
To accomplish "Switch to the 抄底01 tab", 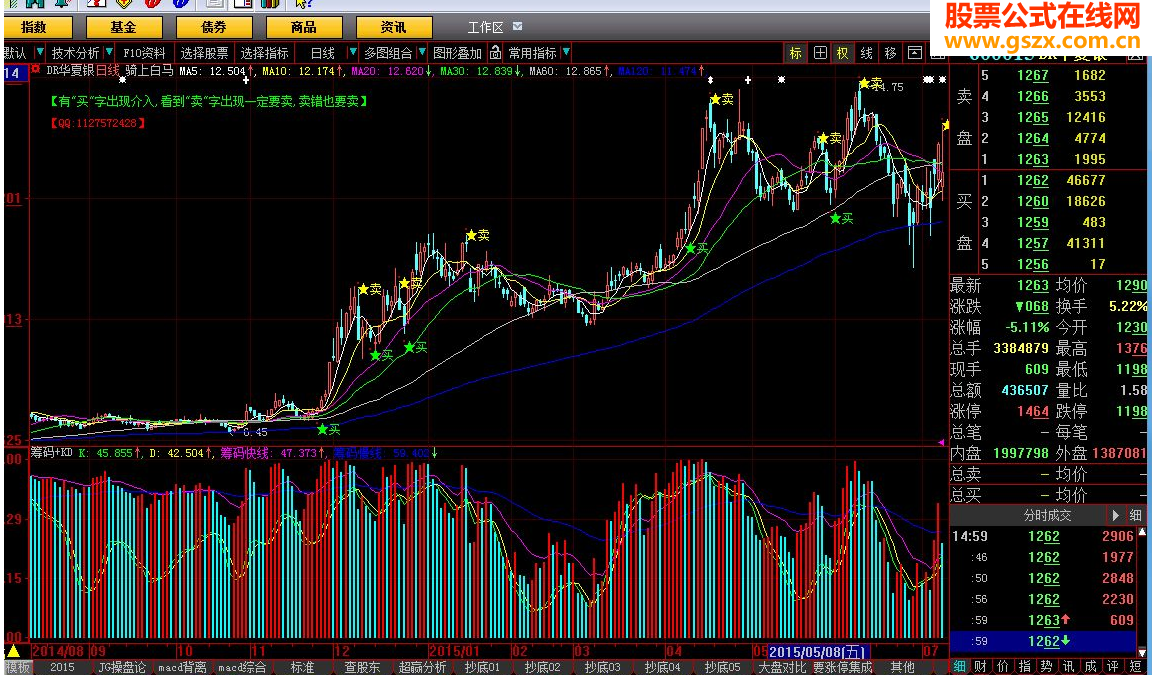I will pos(482,667).
